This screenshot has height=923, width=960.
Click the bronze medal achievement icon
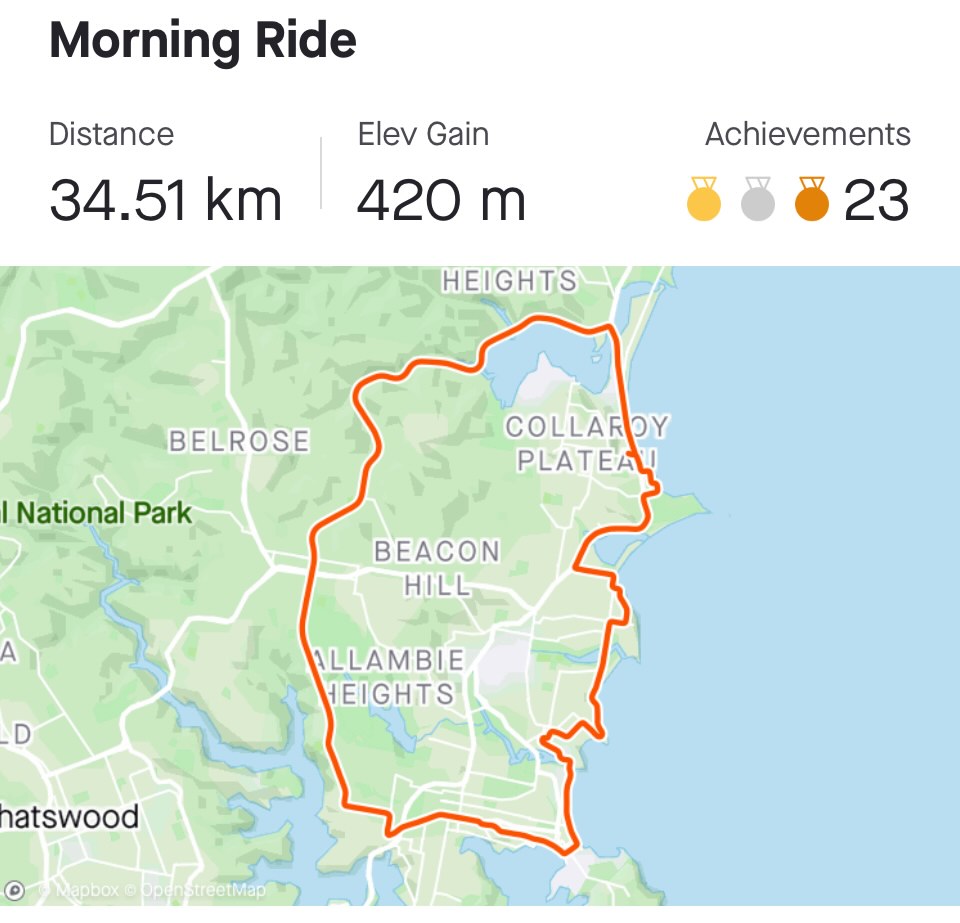(812, 199)
